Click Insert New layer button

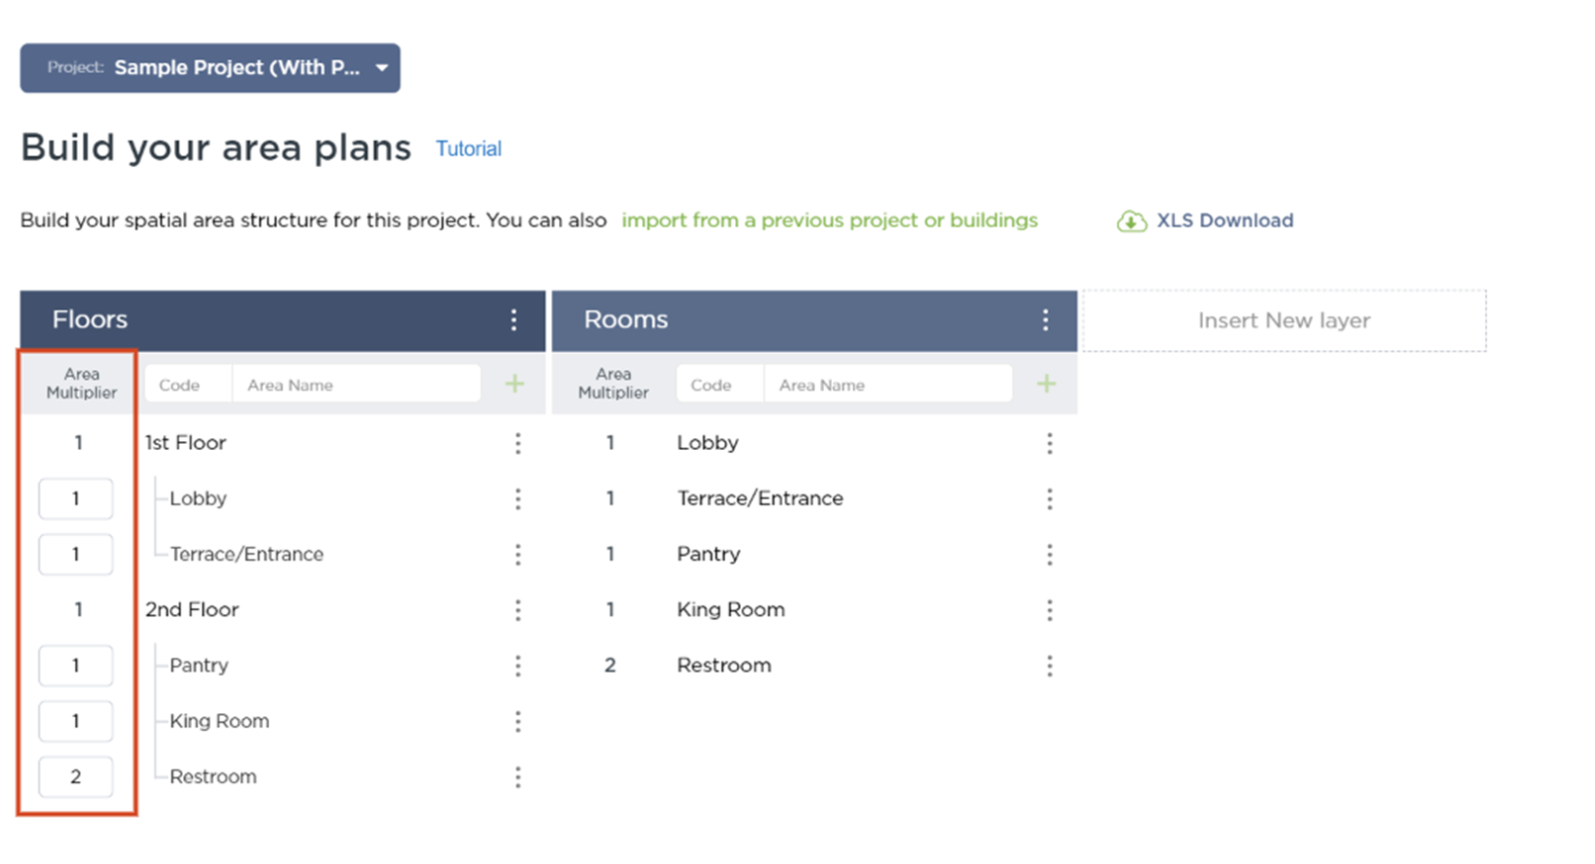click(1283, 321)
